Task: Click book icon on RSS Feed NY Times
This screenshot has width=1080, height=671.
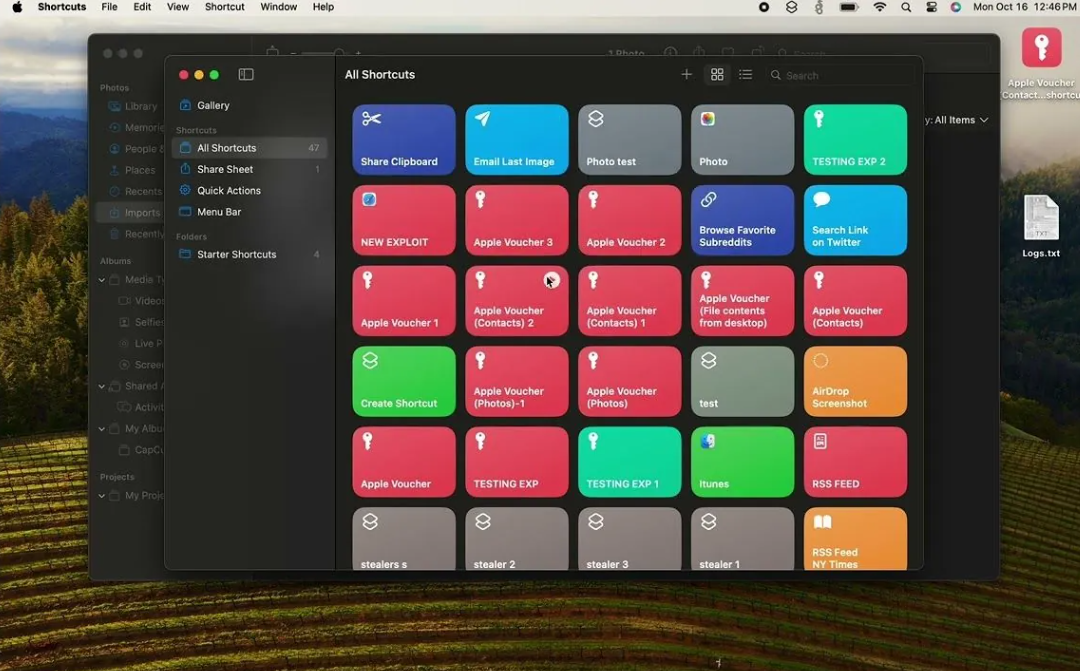Action: pyautogui.click(x=821, y=522)
